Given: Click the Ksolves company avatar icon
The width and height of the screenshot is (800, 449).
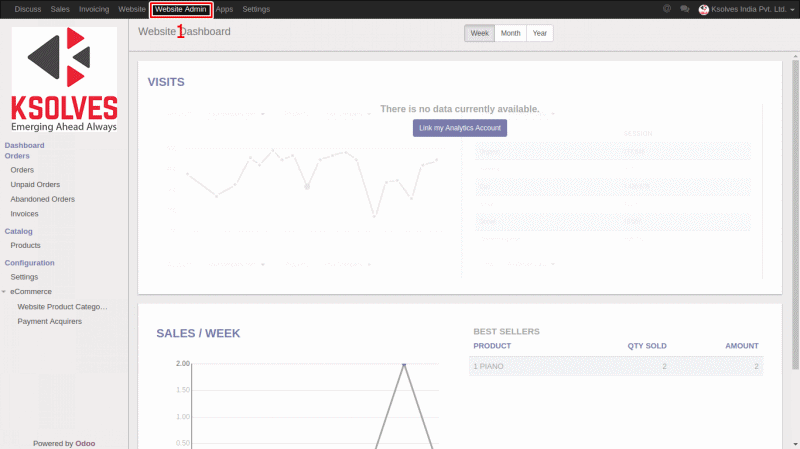Looking at the screenshot, I should (x=703, y=9).
